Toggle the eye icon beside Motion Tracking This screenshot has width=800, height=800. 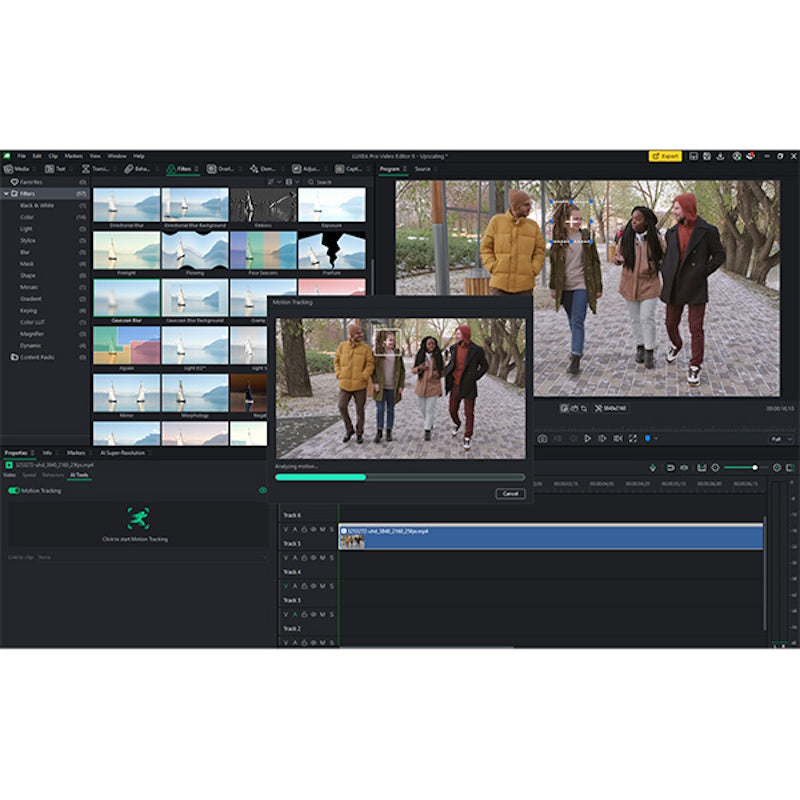pyautogui.click(x=263, y=490)
